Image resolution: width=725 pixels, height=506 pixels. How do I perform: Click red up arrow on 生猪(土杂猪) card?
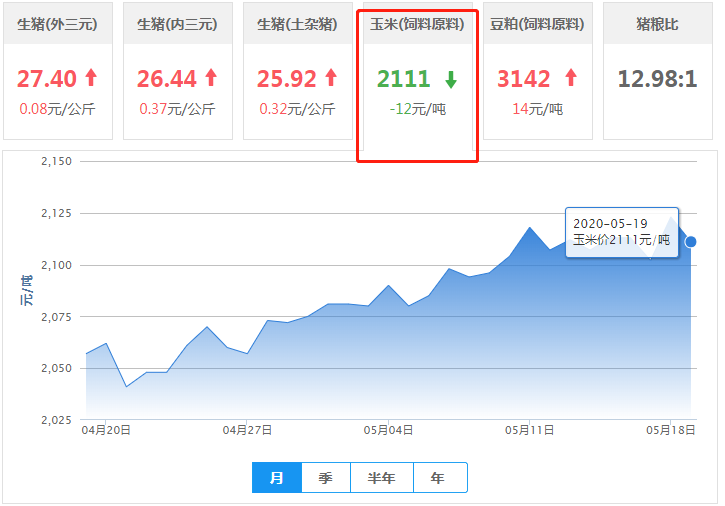[331, 78]
